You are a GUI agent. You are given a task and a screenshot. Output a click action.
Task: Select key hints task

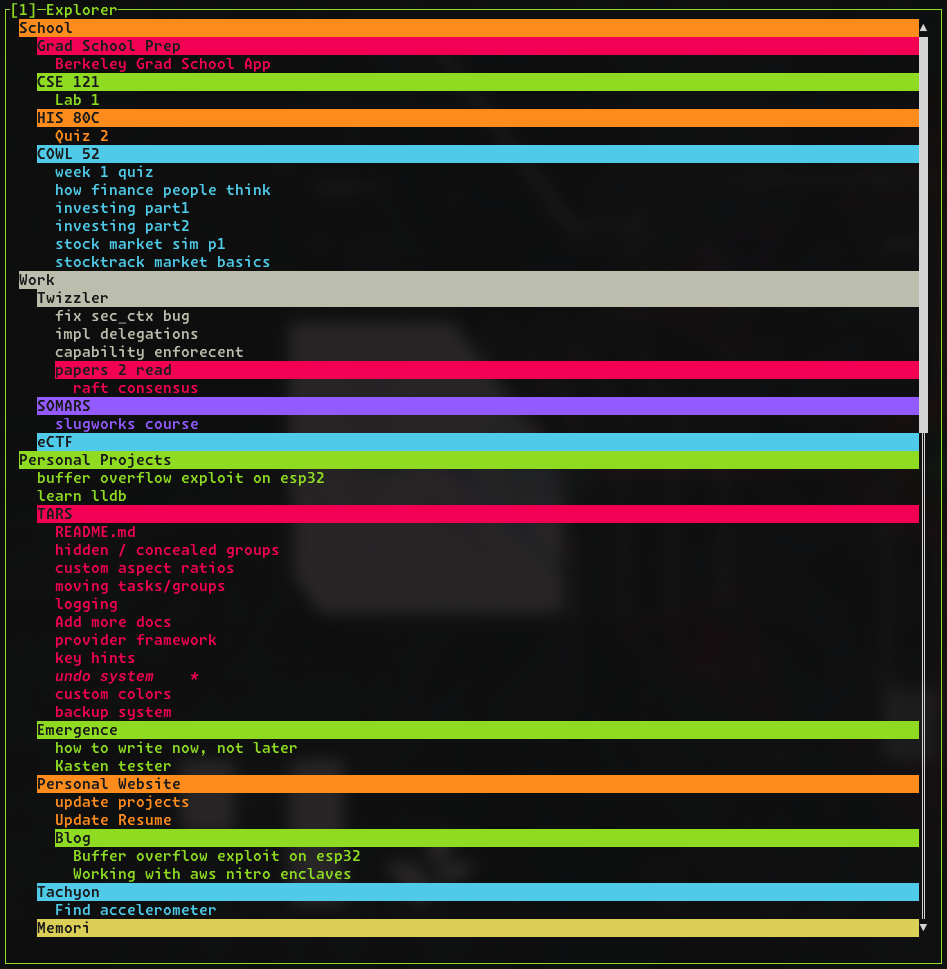(95, 658)
